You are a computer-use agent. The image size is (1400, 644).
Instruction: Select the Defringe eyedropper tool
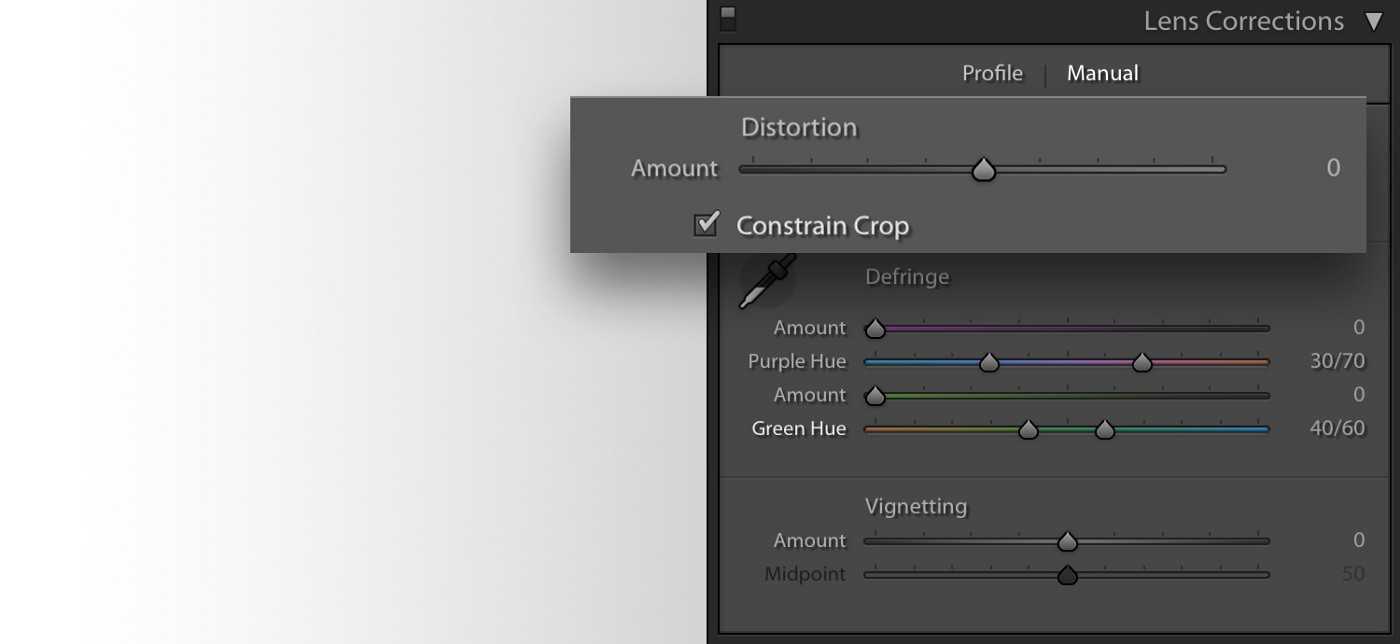pyautogui.click(x=767, y=281)
